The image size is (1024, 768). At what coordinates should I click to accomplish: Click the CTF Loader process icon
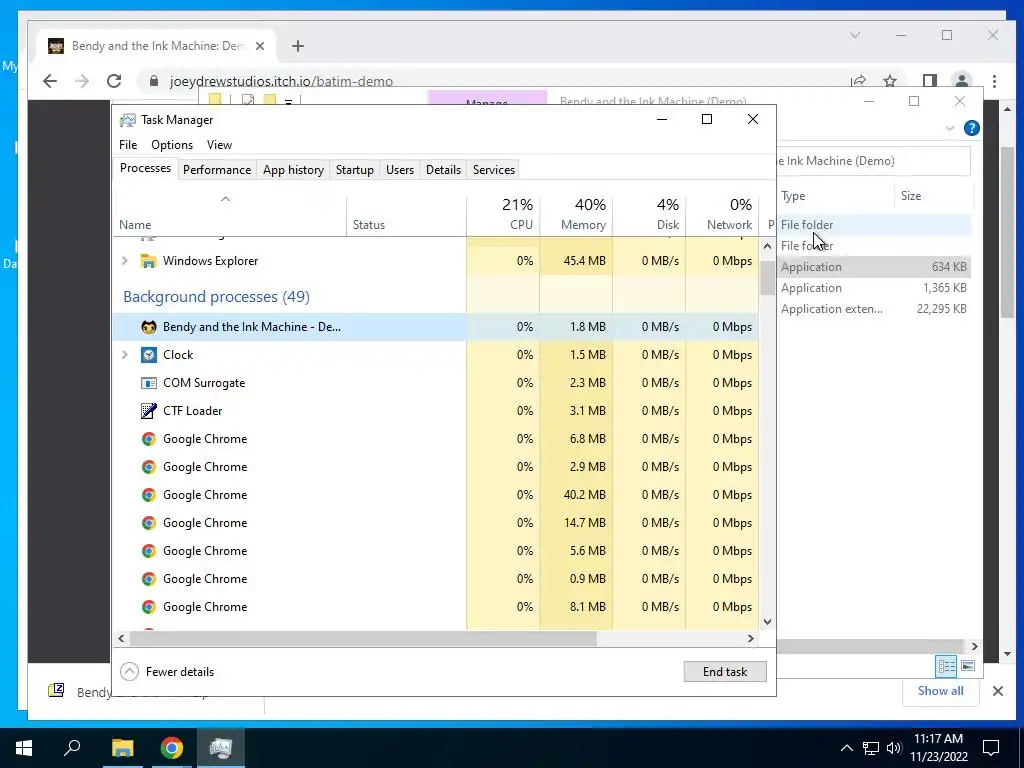[x=149, y=411]
